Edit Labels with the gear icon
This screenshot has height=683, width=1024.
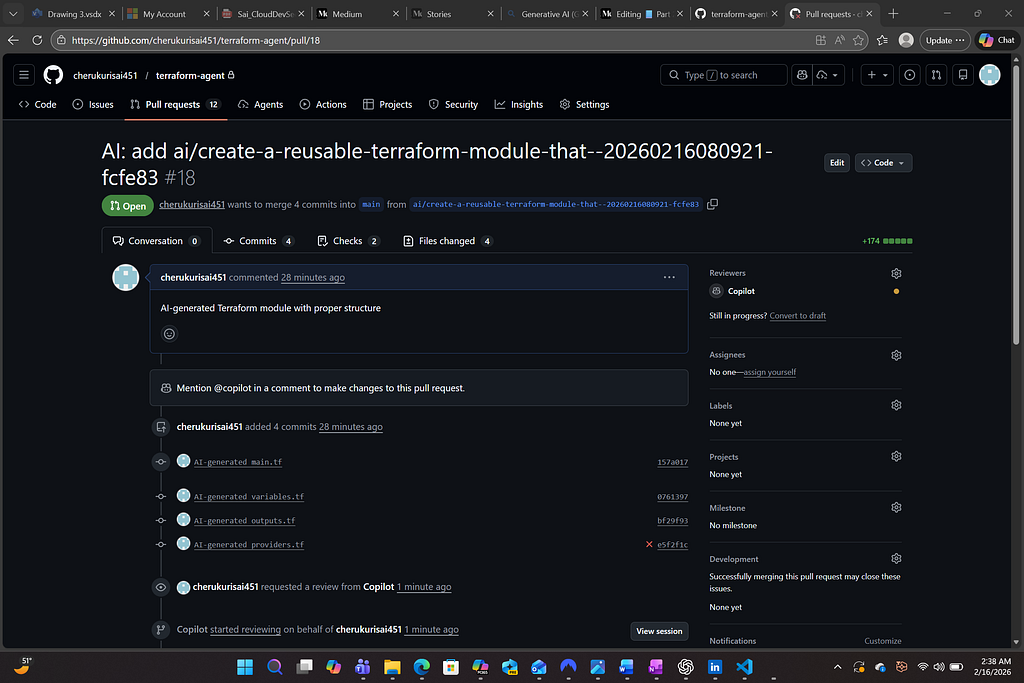[x=897, y=405]
